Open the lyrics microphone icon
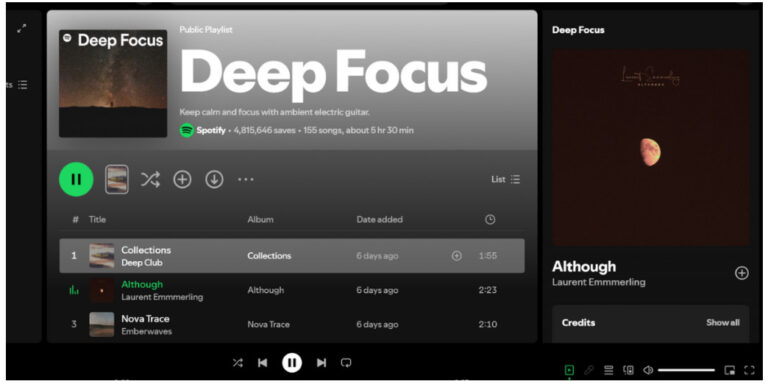The image size is (768, 384). pos(589,370)
